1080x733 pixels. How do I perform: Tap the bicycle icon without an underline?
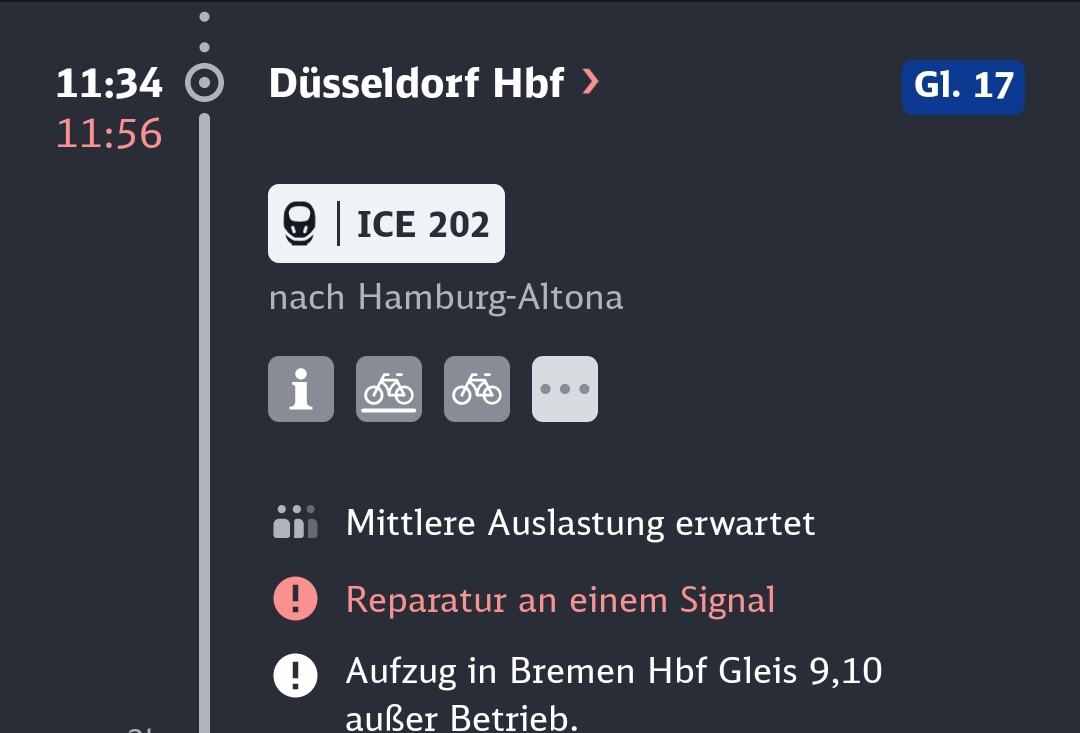[477, 389]
